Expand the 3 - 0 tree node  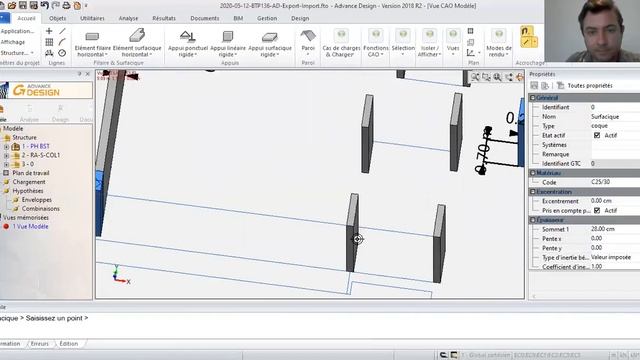[x=6, y=164]
